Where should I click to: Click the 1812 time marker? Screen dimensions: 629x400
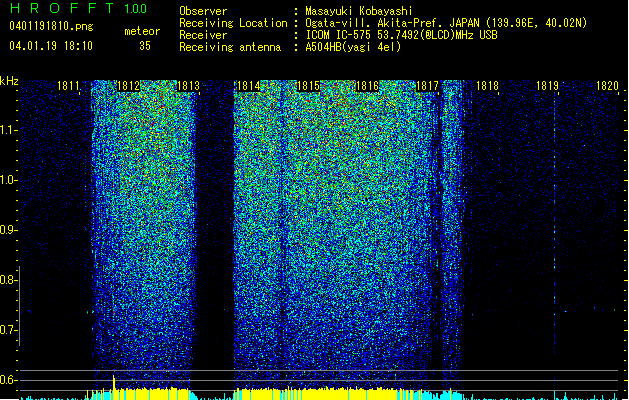tap(128, 86)
